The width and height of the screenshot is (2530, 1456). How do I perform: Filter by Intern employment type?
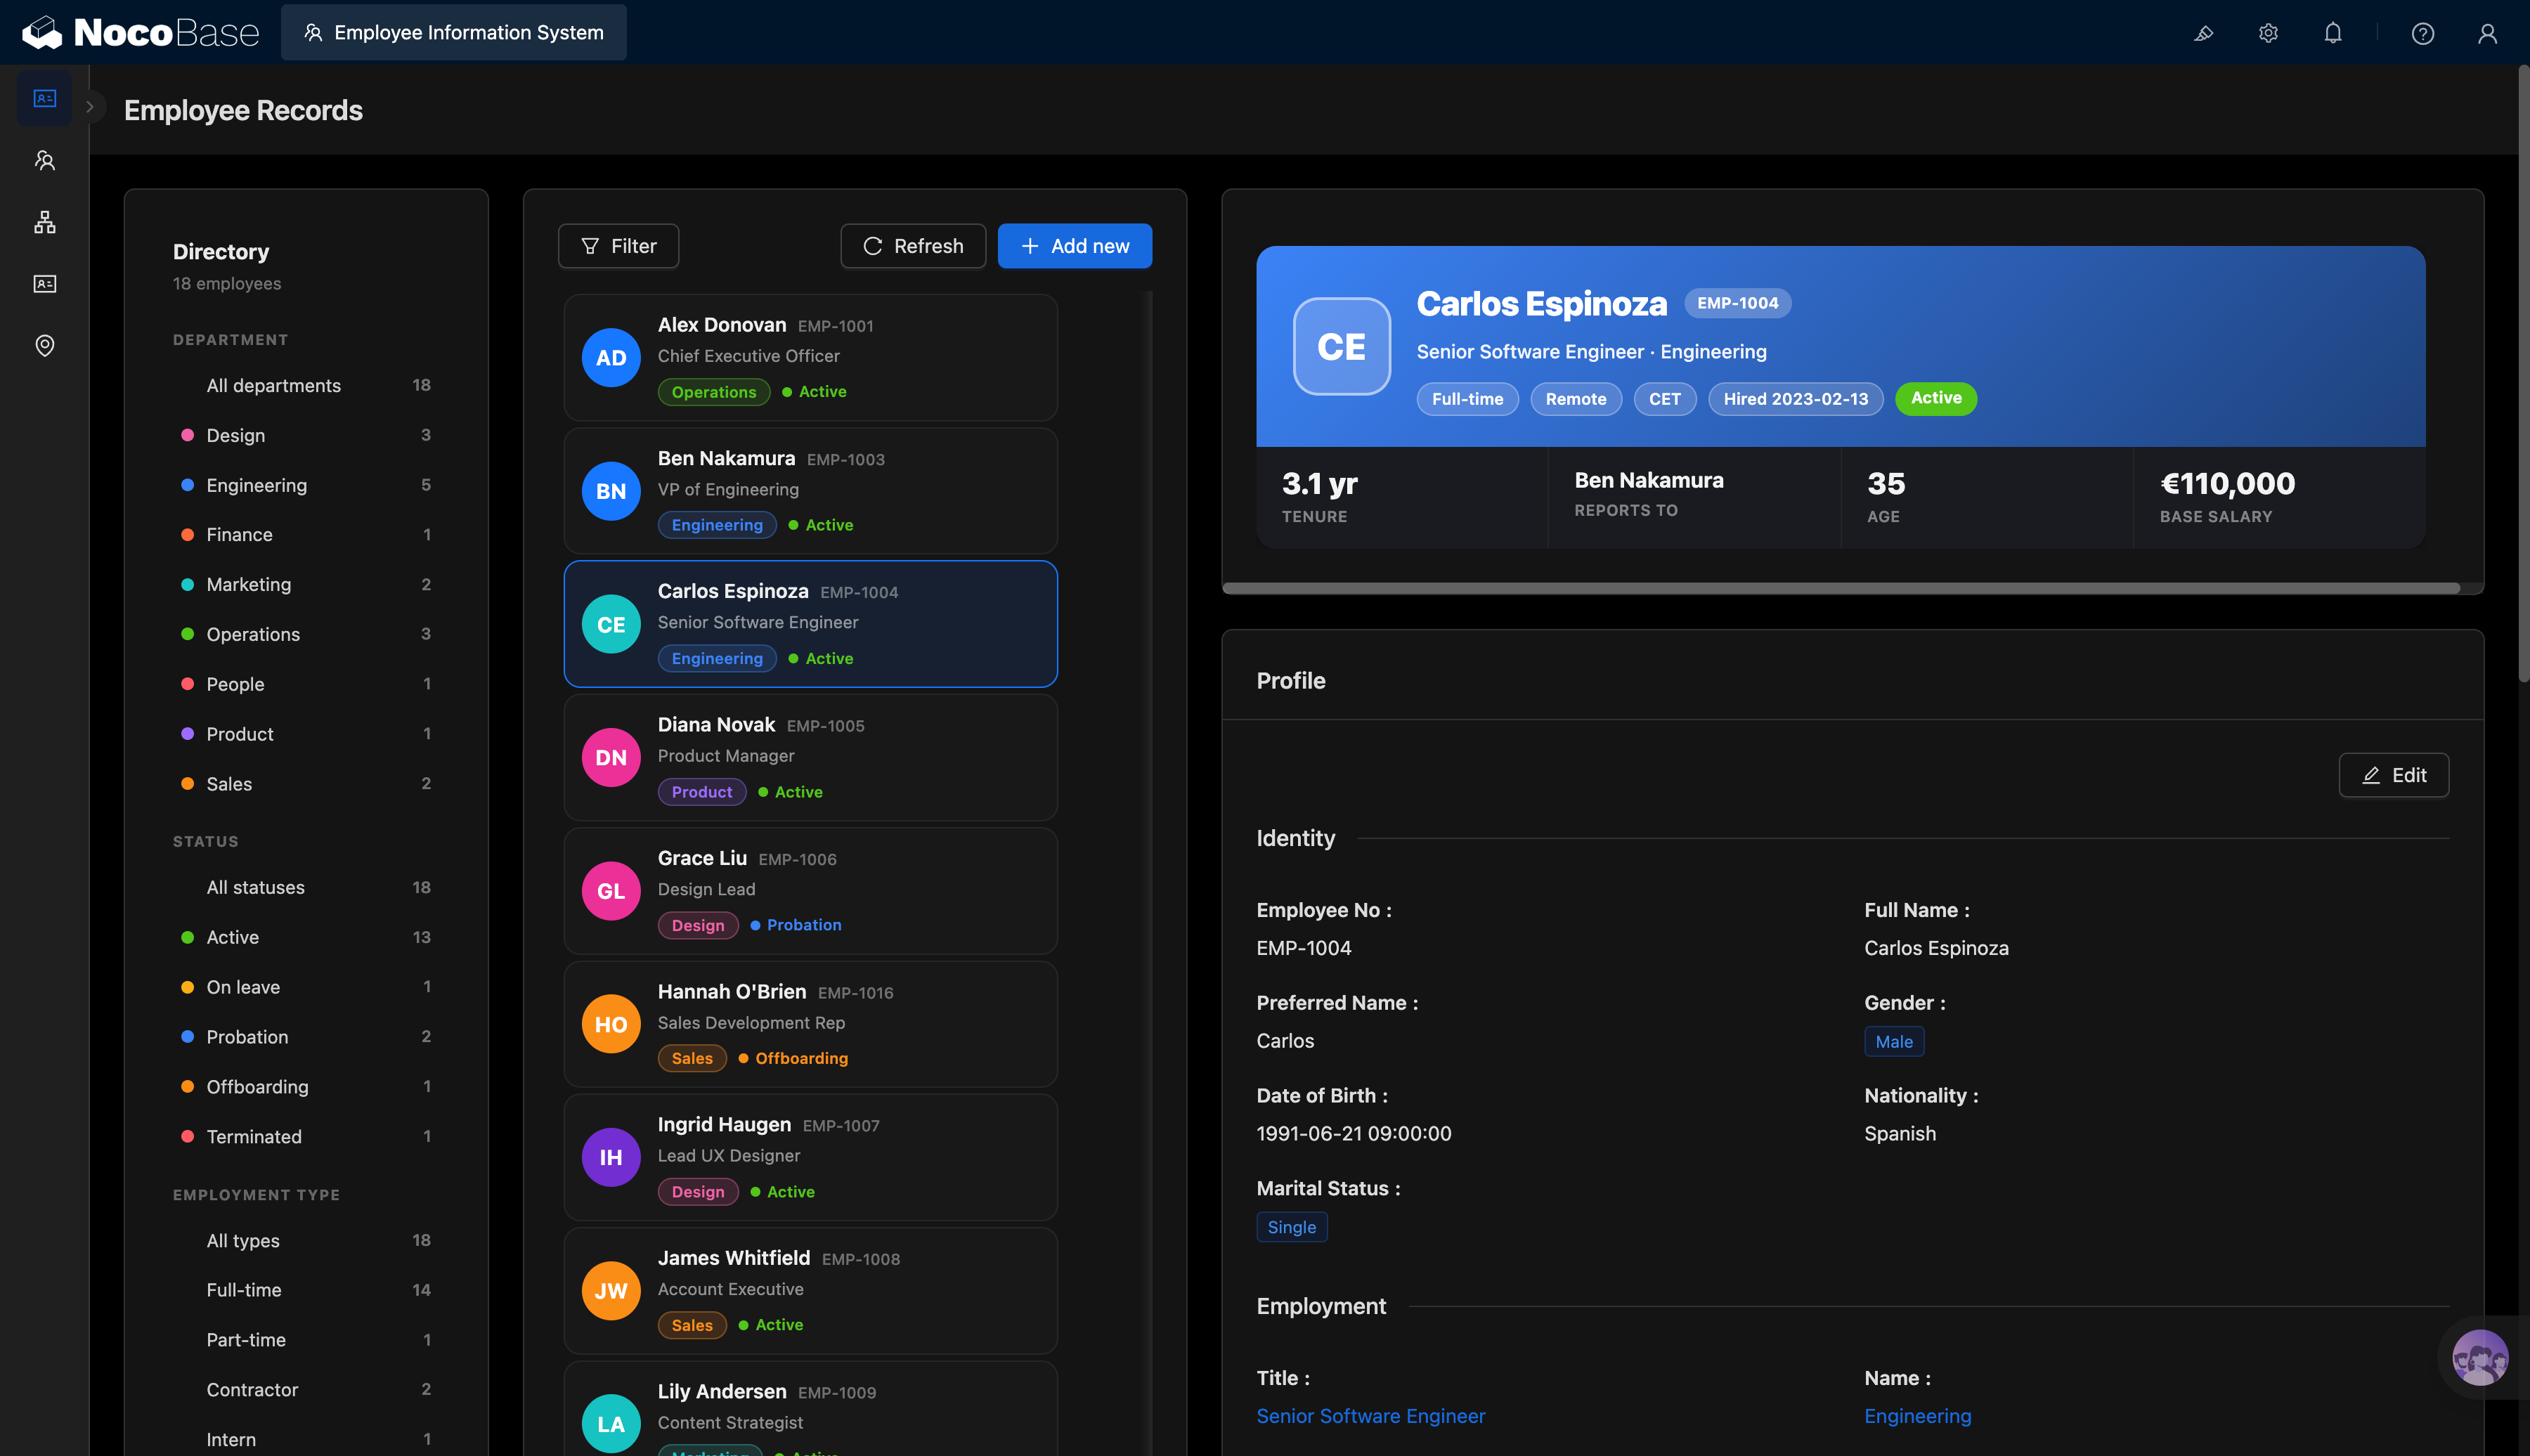(306, 1440)
